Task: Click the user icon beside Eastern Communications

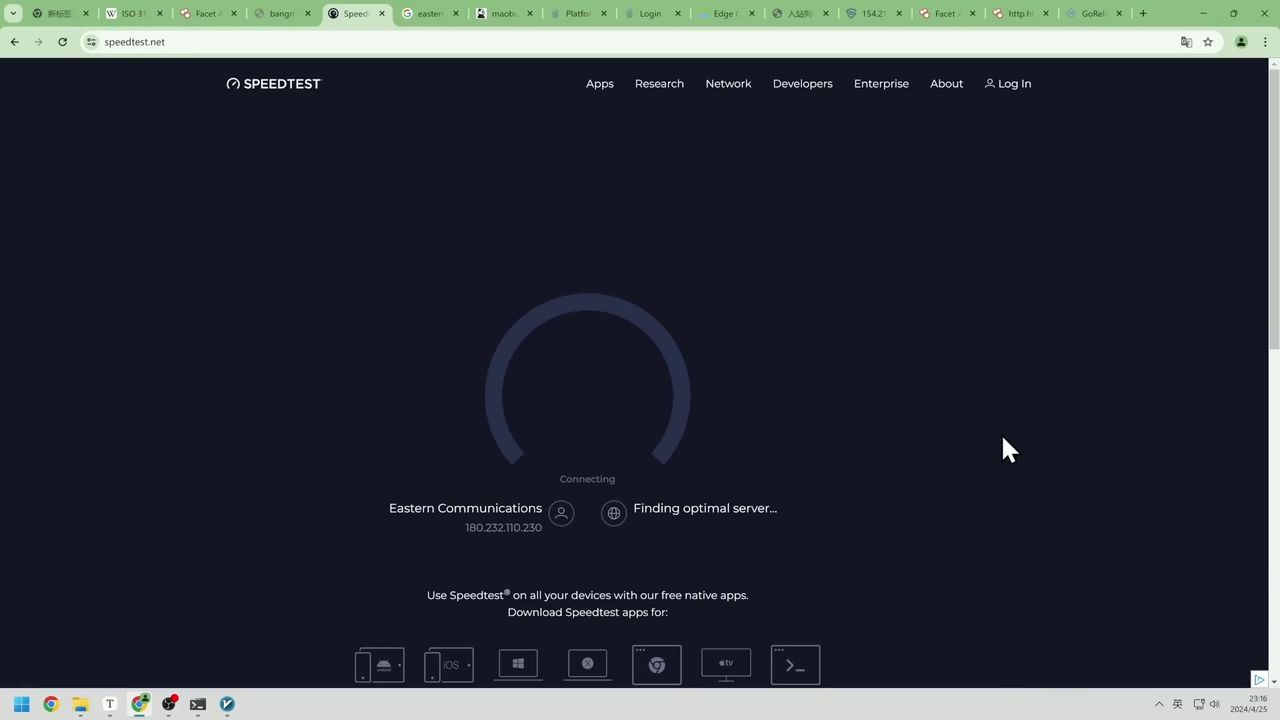Action: click(562, 513)
